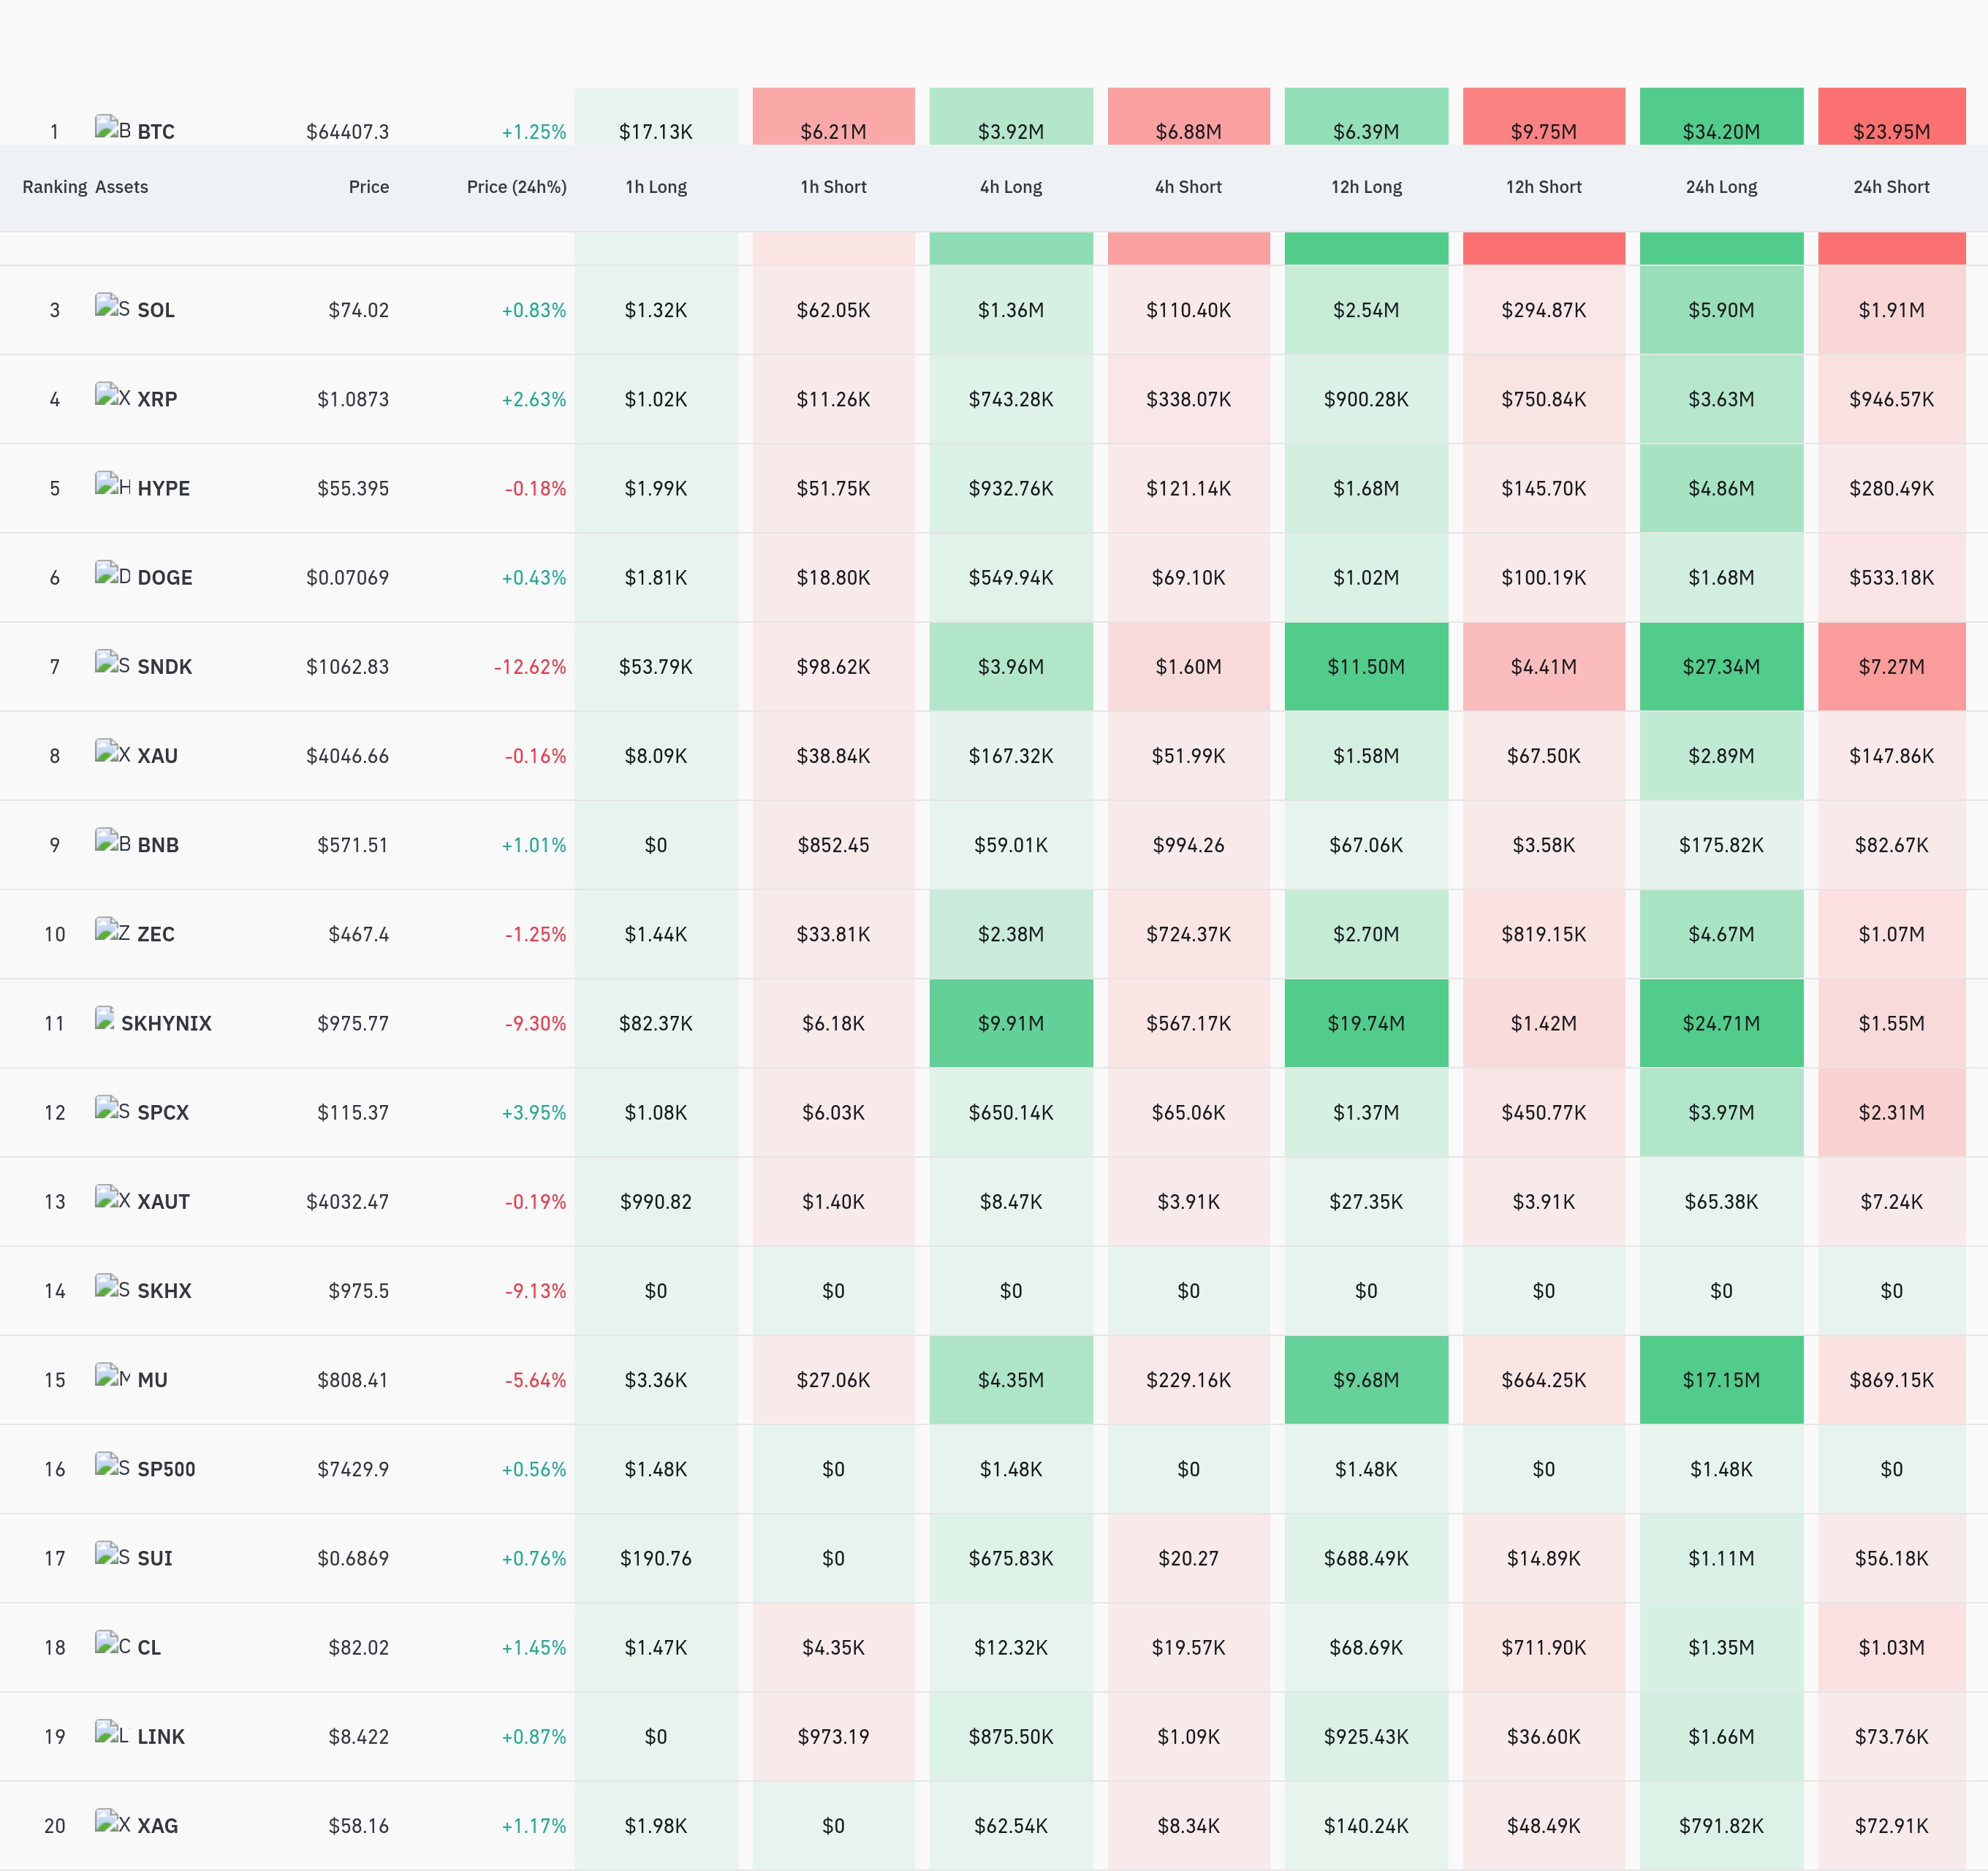Sort by 4h Short column header
Image resolution: width=1988 pixels, height=1871 pixels.
pyautogui.click(x=1188, y=187)
